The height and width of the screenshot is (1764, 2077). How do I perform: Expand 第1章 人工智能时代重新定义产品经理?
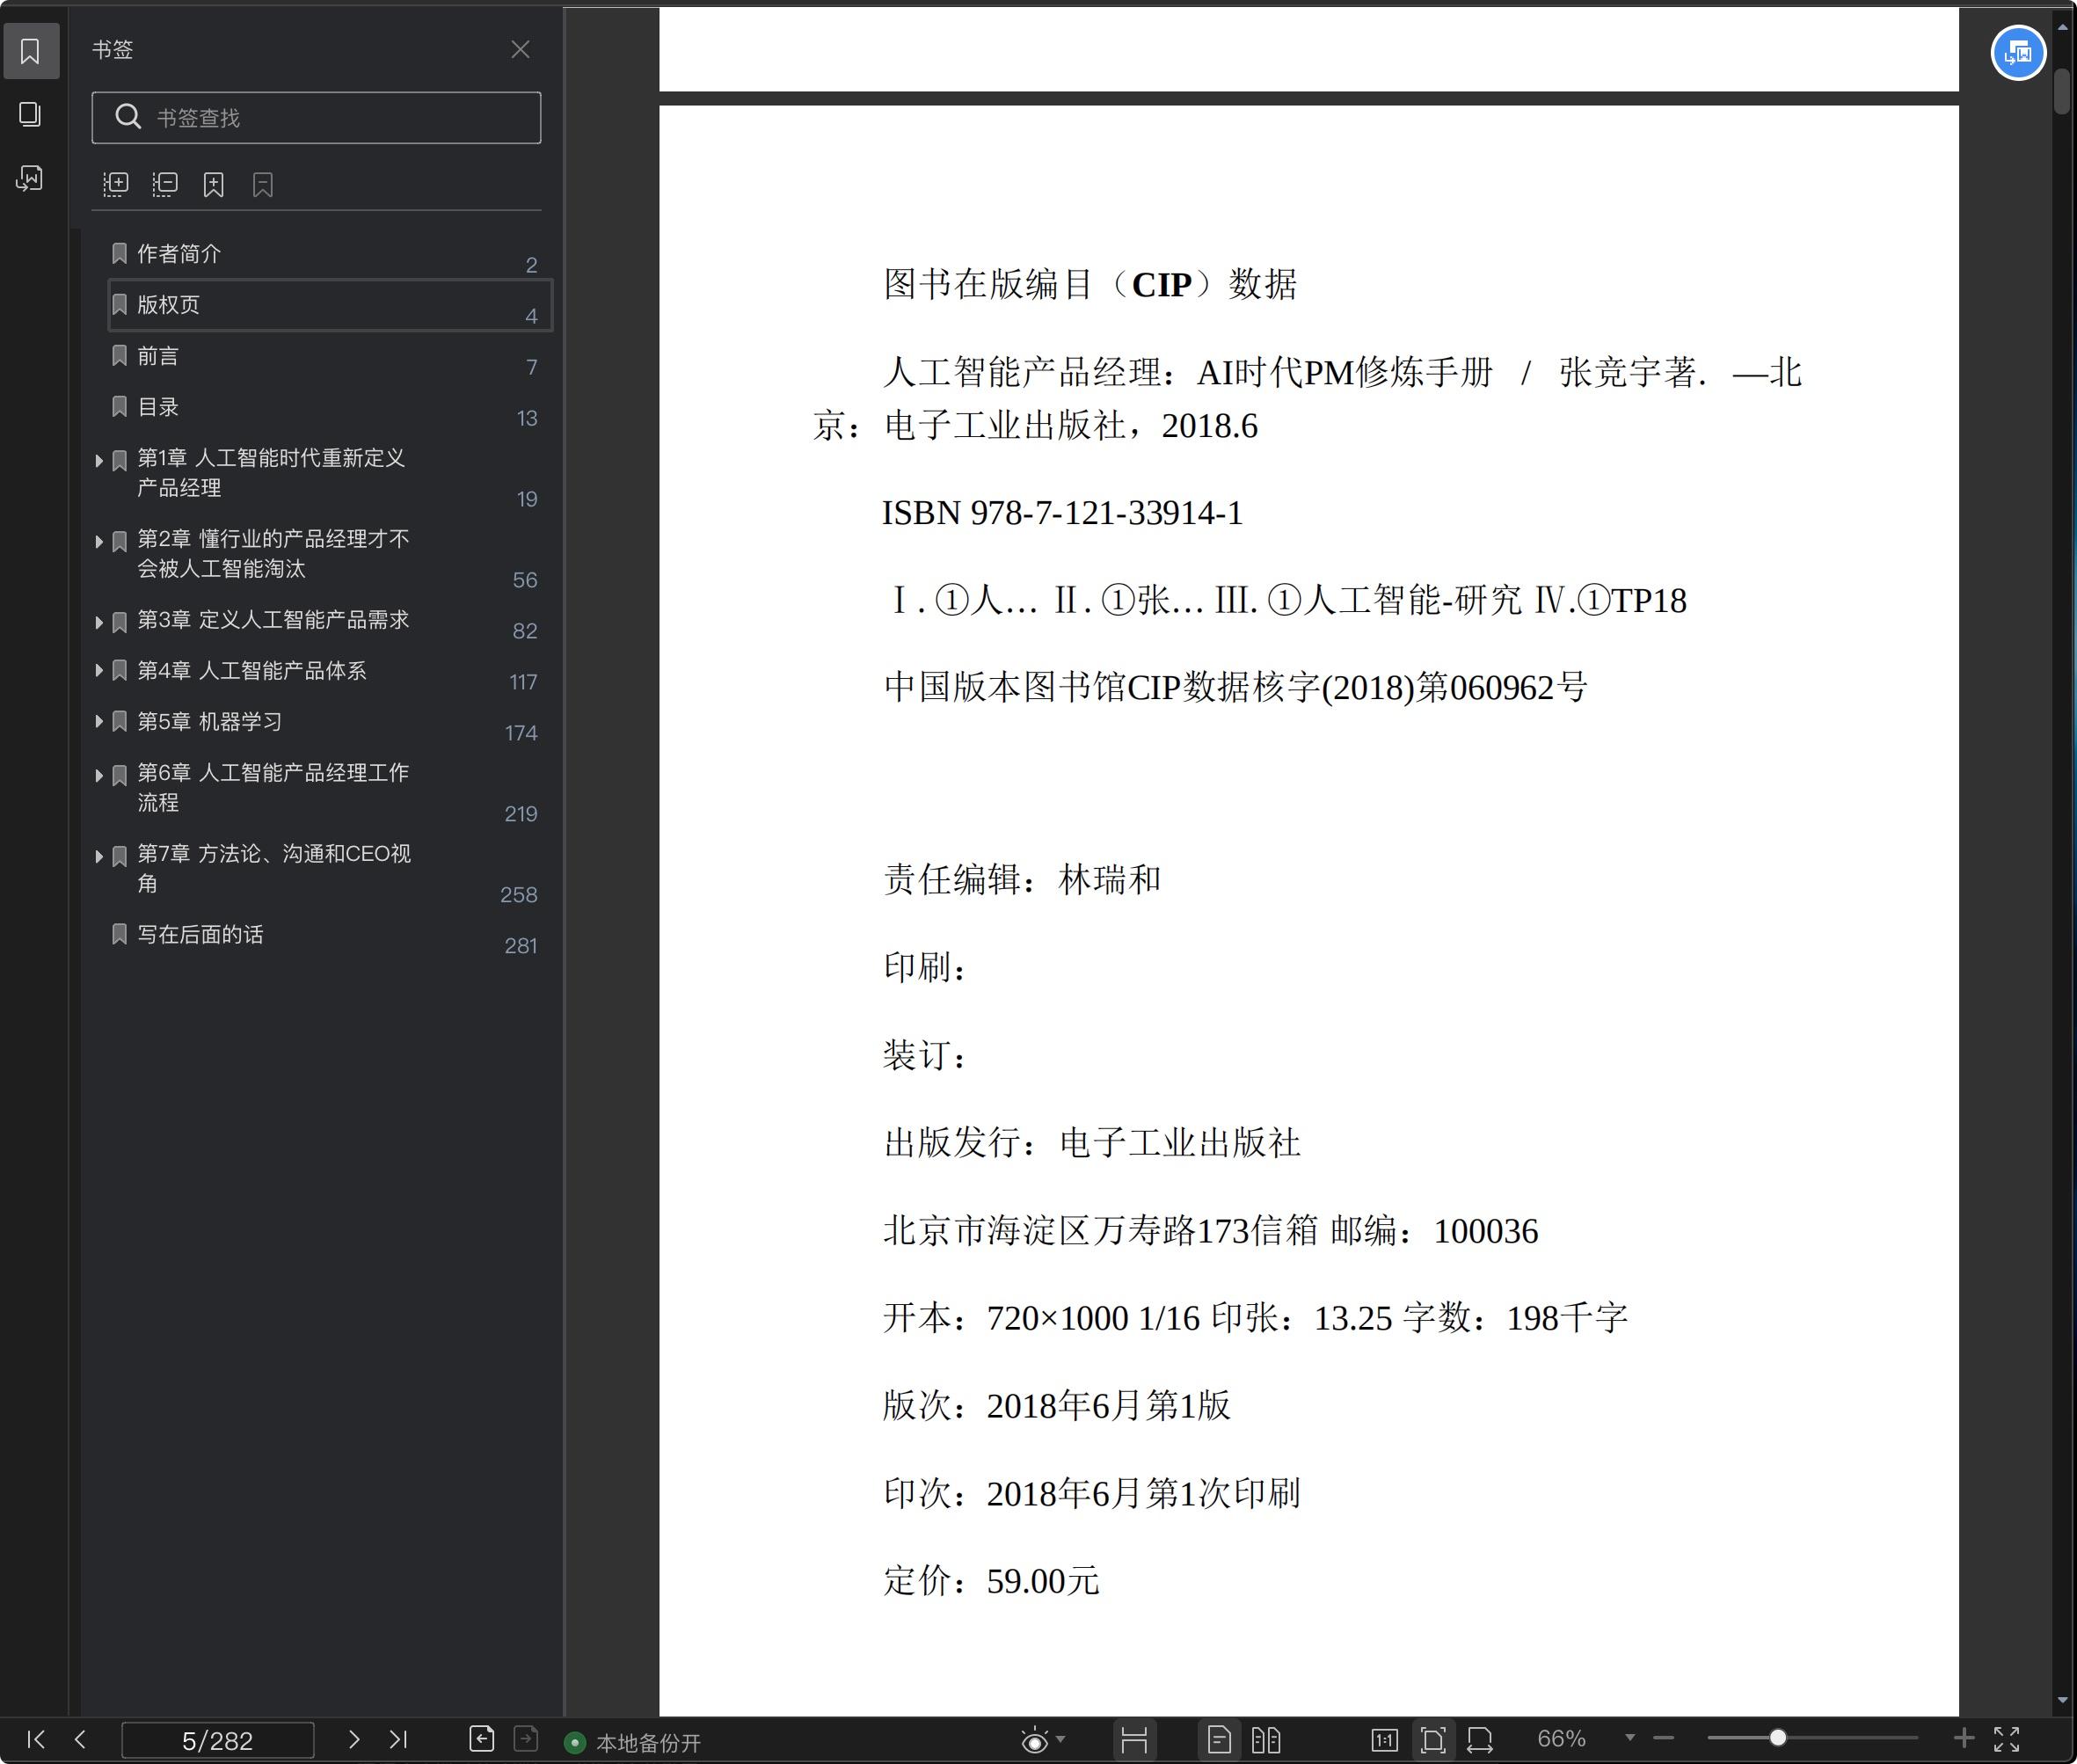[x=99, y=460]
